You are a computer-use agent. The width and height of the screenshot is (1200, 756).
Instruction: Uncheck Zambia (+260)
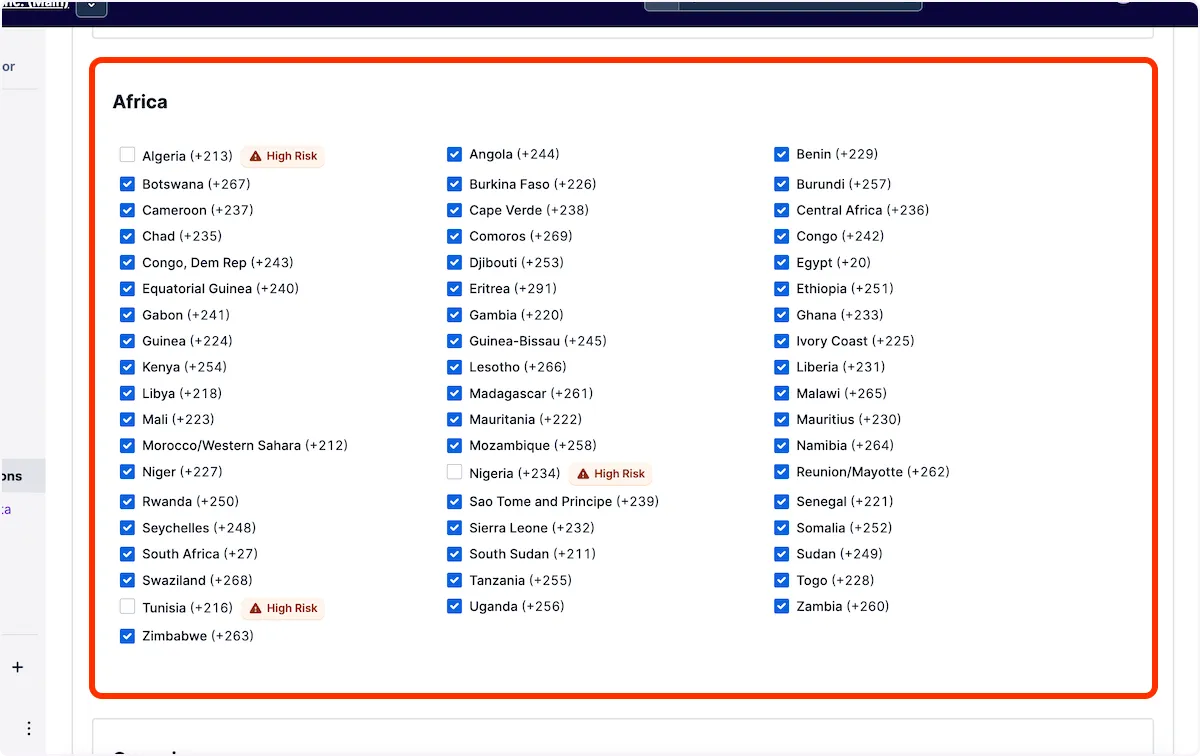pos(781,605)
